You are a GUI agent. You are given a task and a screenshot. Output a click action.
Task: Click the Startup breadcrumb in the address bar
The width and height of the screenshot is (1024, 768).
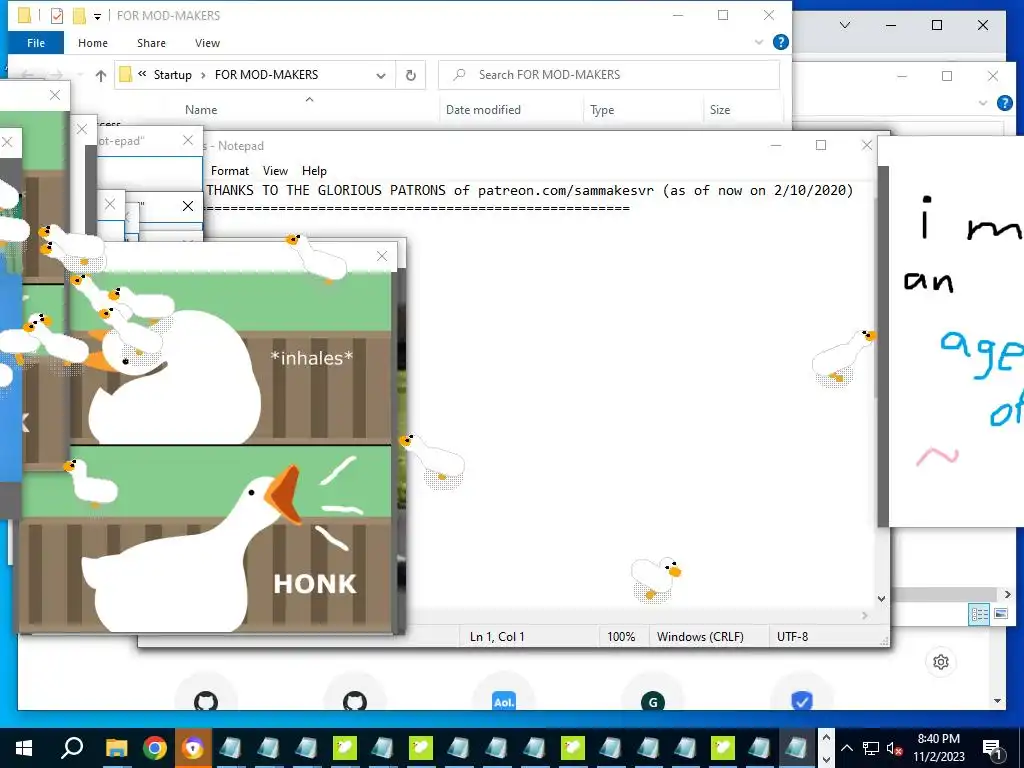pos(172,74)
